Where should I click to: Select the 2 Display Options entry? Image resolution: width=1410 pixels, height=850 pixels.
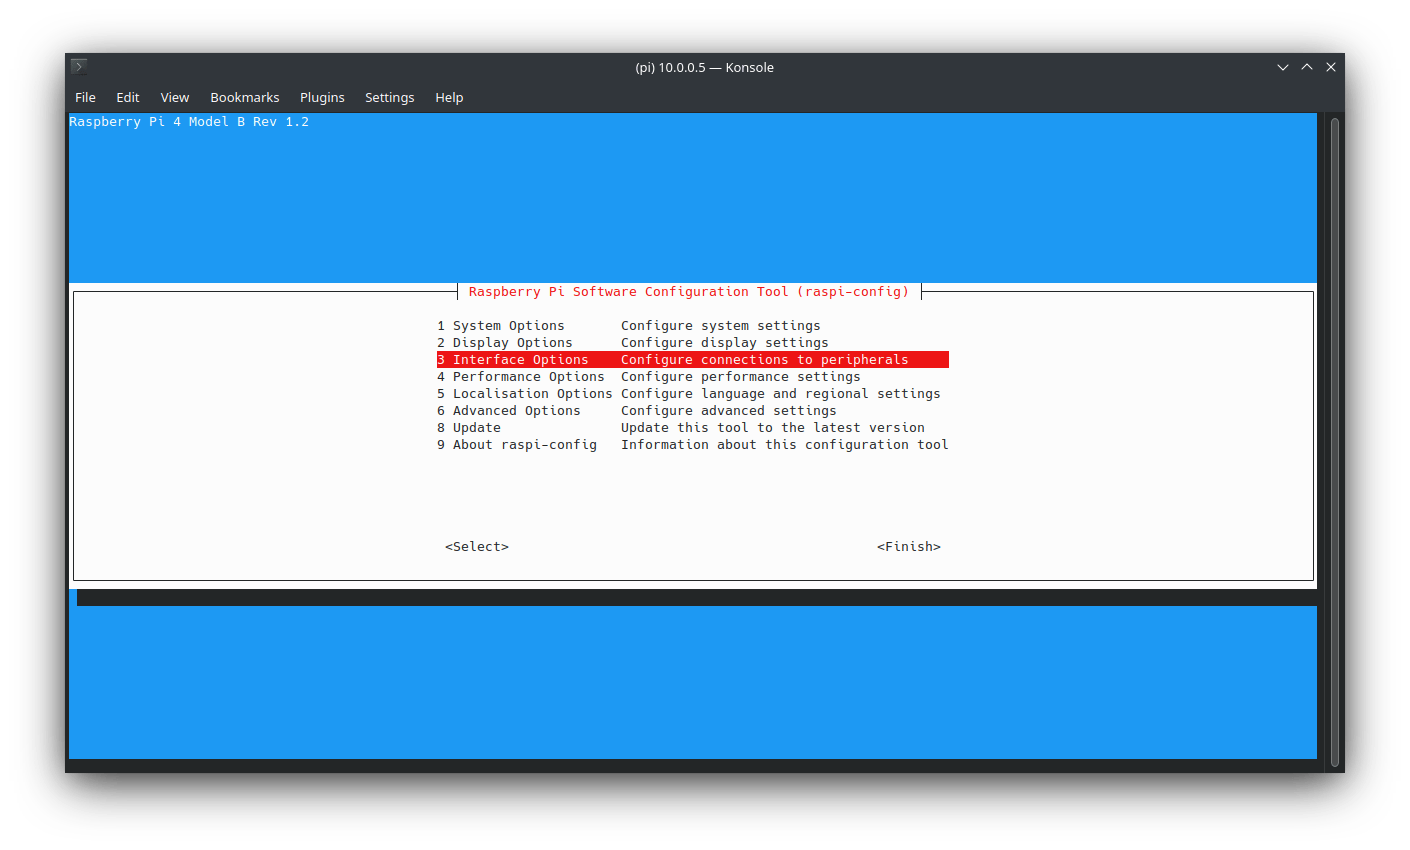(692, 343)
